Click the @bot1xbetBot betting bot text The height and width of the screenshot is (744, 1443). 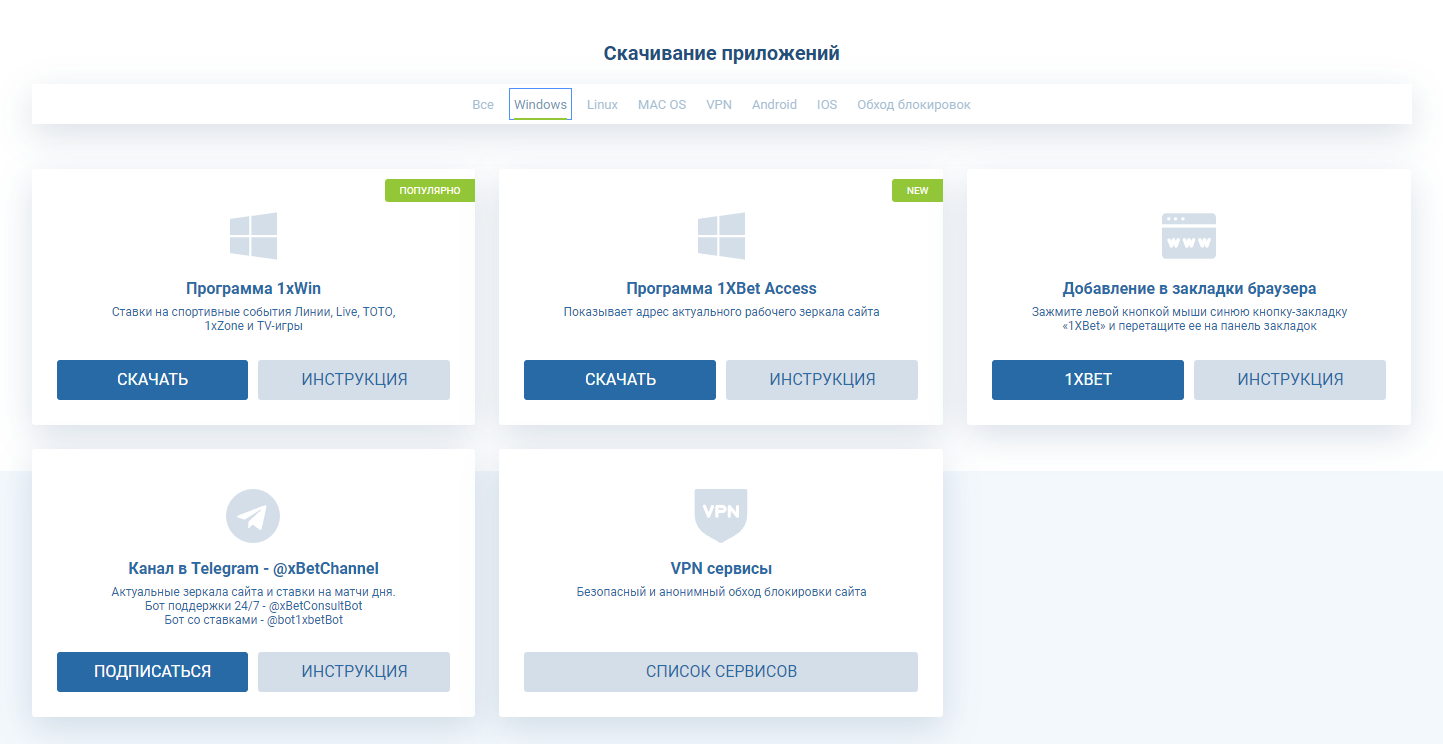(305, 620)
